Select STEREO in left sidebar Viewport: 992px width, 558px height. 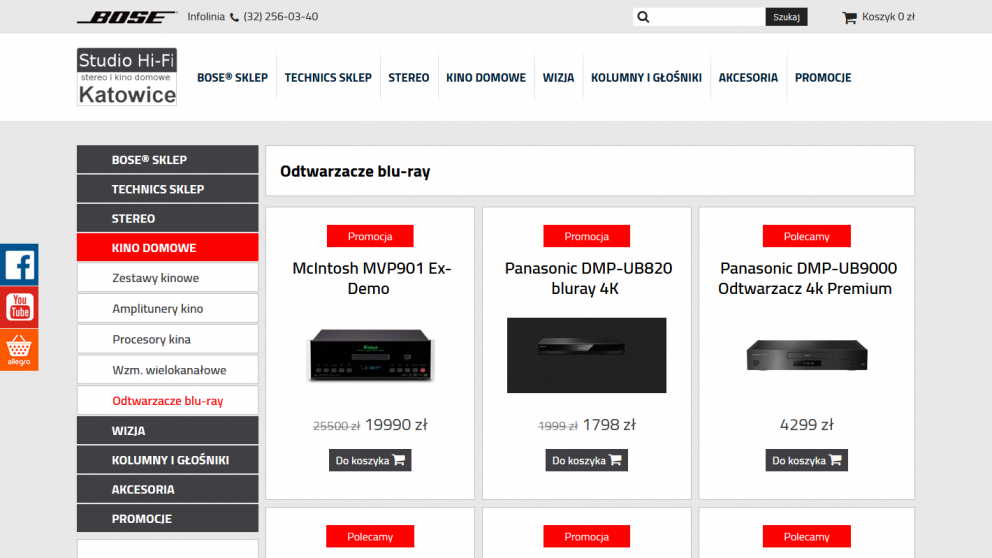pyautogui.click(x=168, y=218)
